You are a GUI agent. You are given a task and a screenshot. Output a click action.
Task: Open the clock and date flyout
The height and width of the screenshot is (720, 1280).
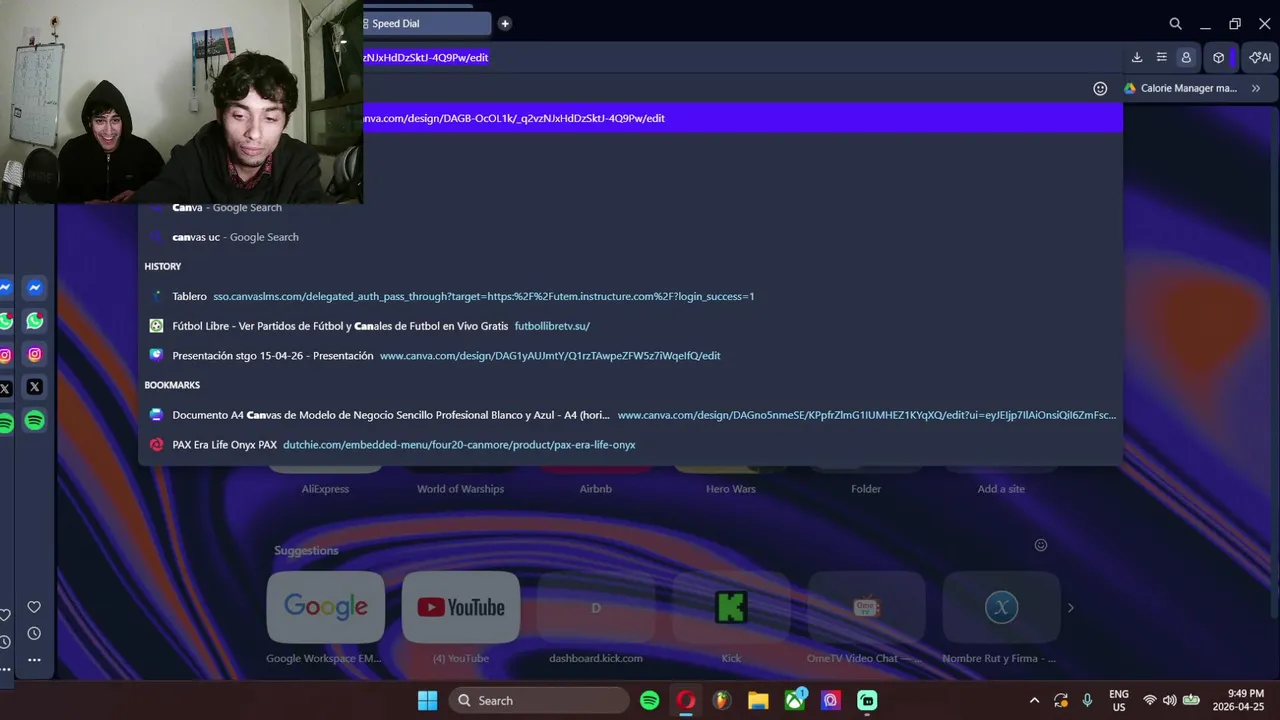coord(1240,701)
